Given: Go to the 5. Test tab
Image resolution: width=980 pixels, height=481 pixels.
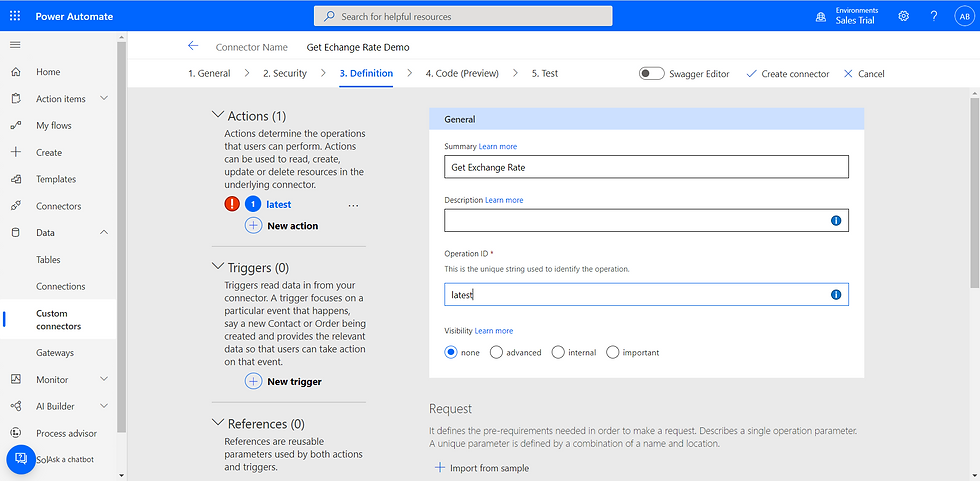Looking at the screenshot, I should coord(544,73).
